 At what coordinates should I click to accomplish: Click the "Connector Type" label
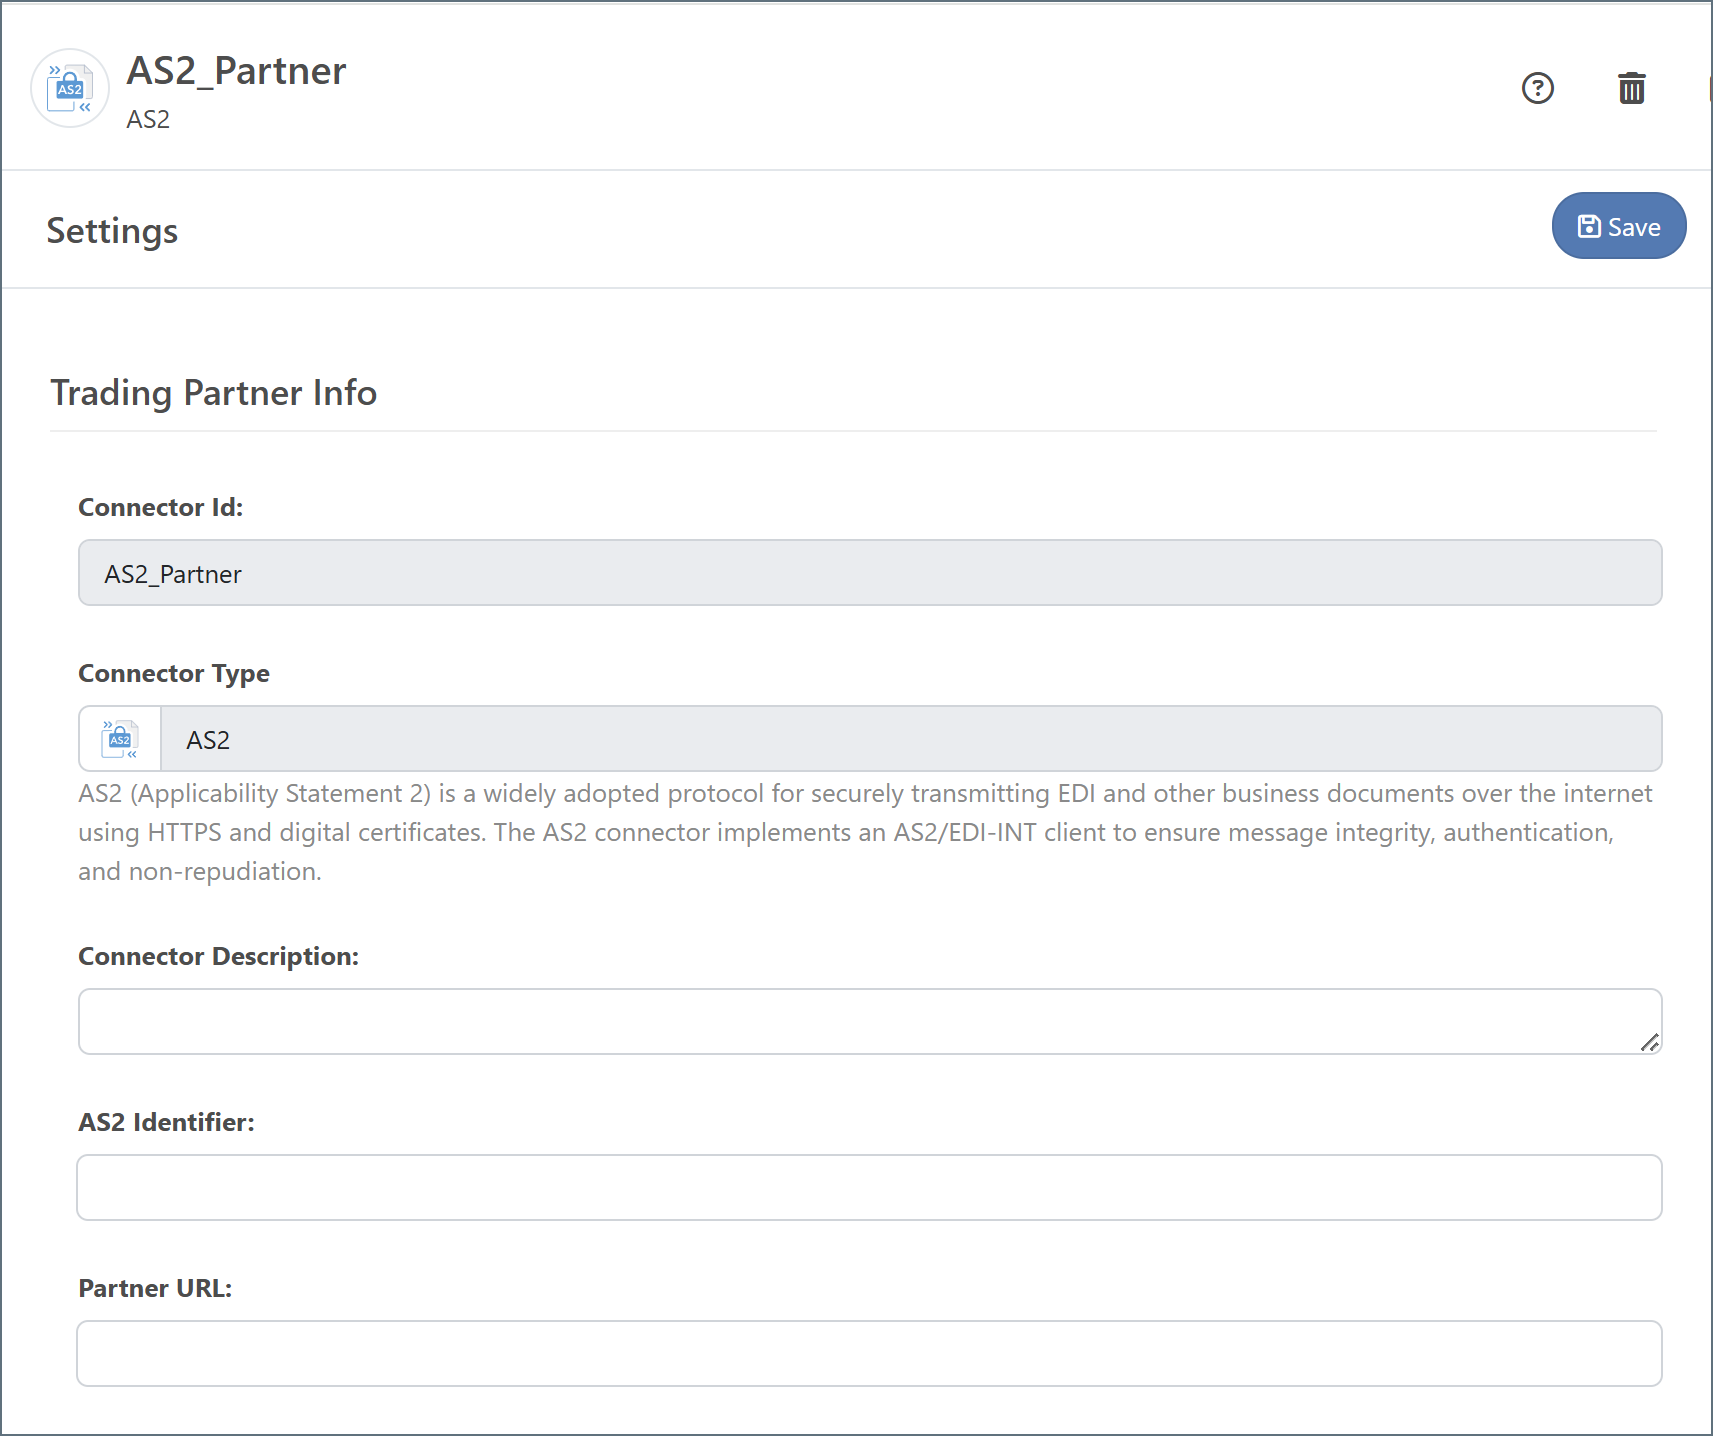174,674
